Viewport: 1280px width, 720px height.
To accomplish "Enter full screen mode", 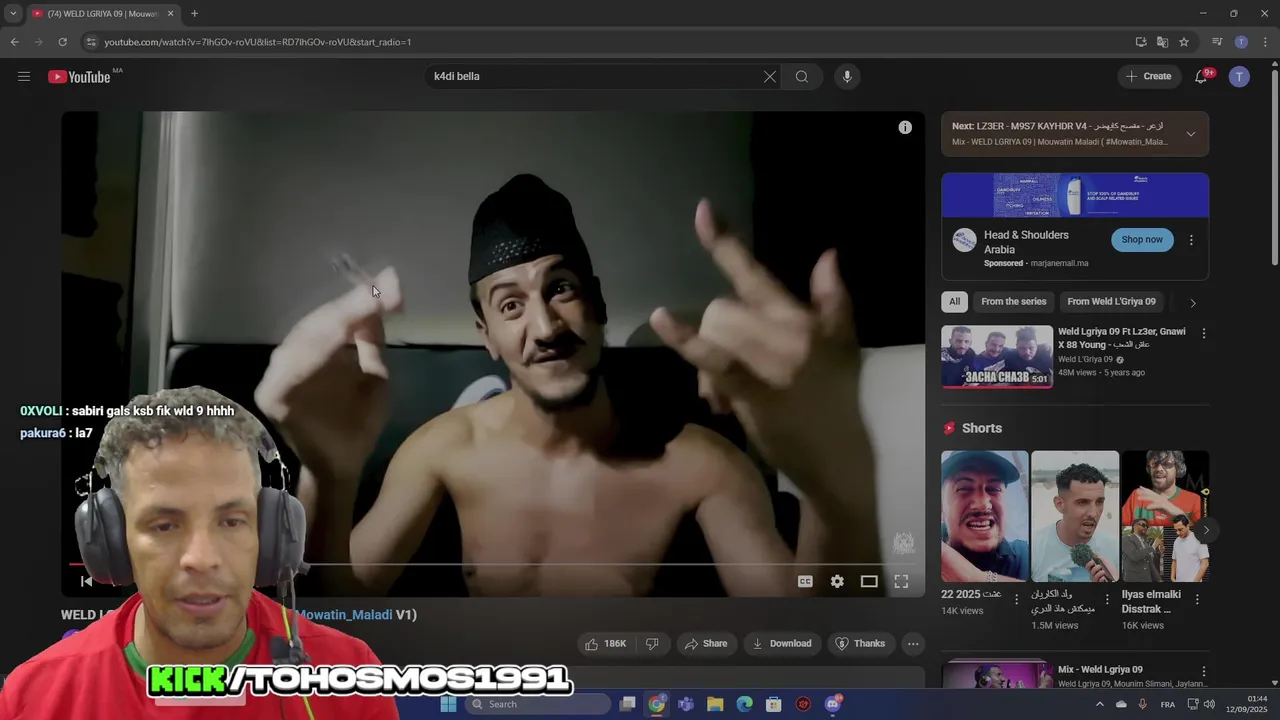I will pyautogui.click(x=901, y=581).
